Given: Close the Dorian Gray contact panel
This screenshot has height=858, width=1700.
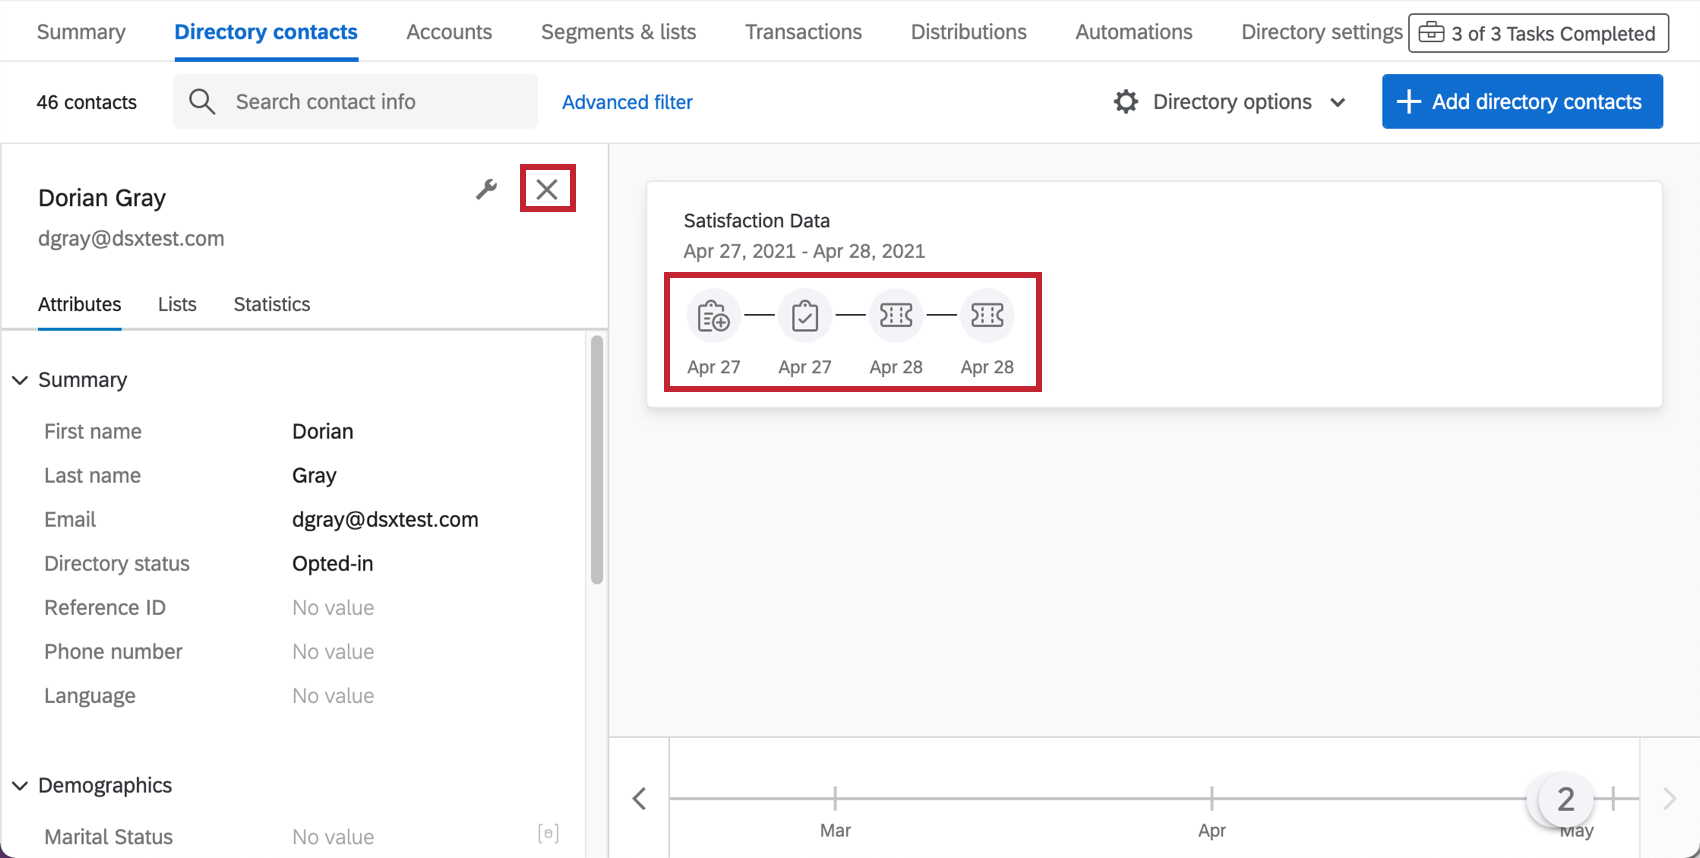Looking at the screenshot, I should tap(547, 189).
